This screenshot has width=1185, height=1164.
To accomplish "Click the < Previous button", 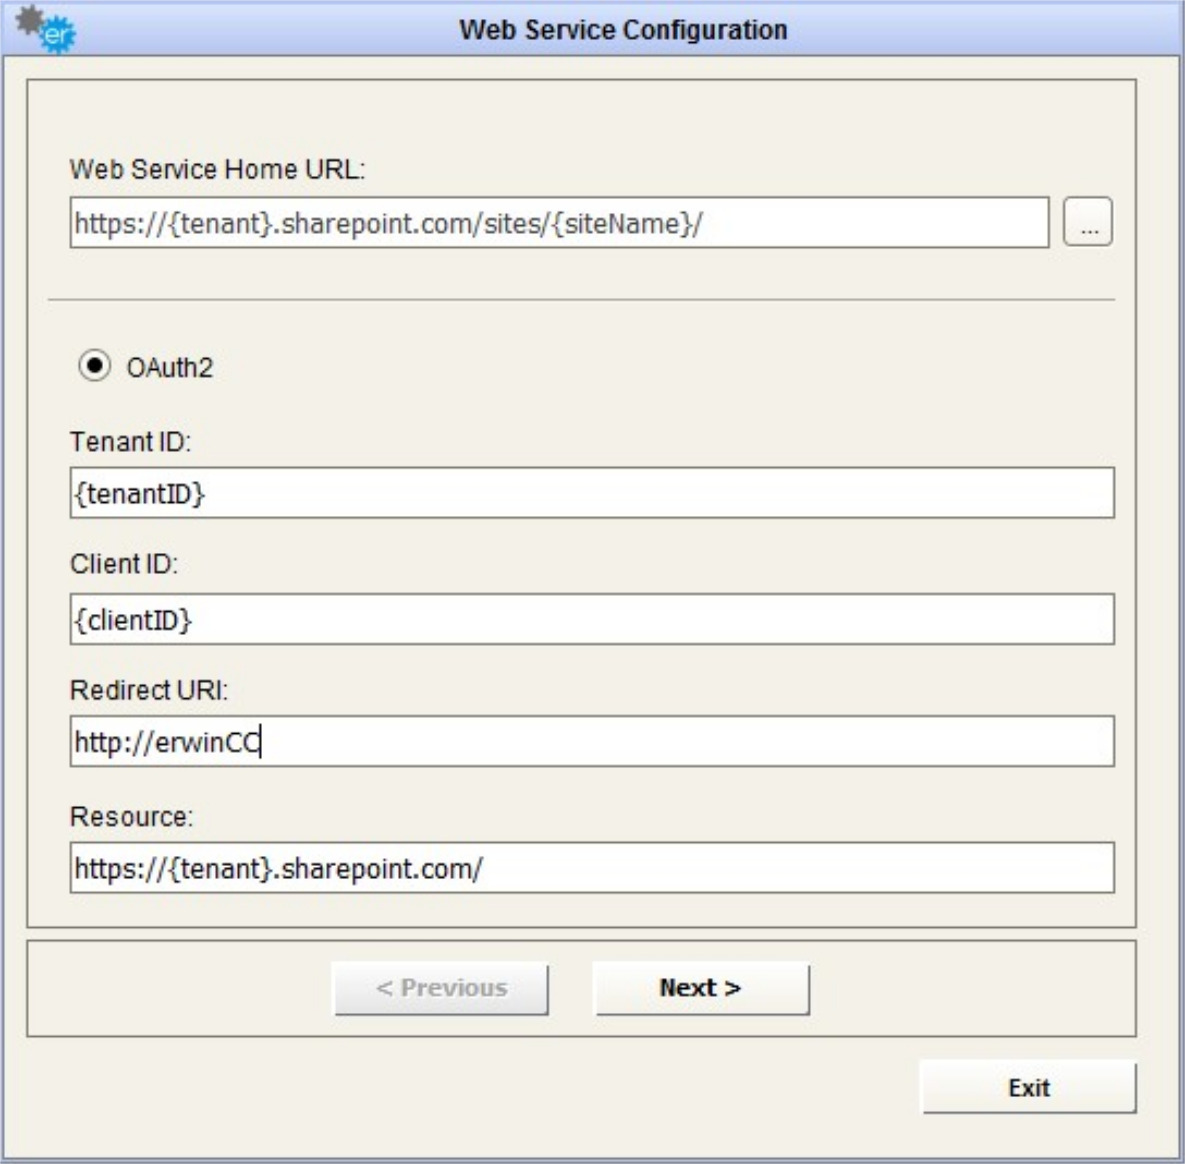I will pos(441,989).
